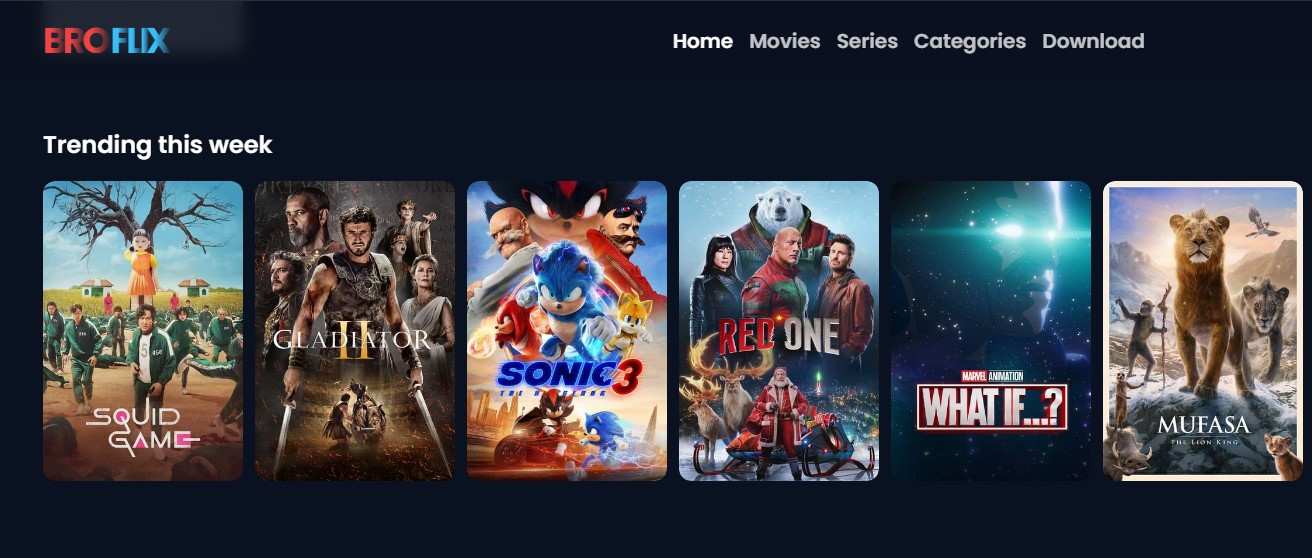Click the BROFLIX logo
1312x558 pixels.
(x=107, y=41)
